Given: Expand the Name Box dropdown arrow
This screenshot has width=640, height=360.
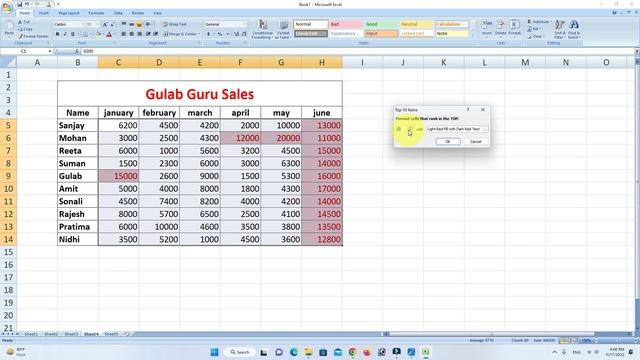Looking at the screenshot, I should click(x=50, y=51).
